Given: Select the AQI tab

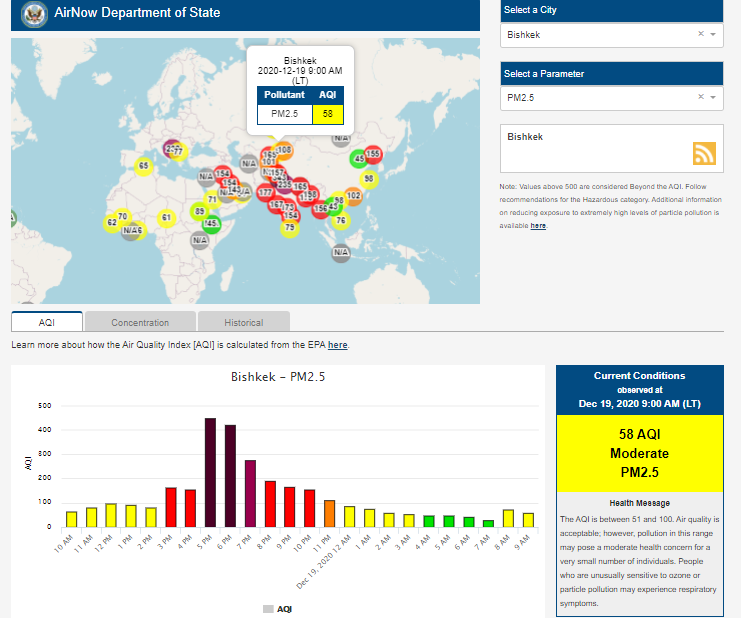Looking at the screenshot, I should click(x=47, y=322).
